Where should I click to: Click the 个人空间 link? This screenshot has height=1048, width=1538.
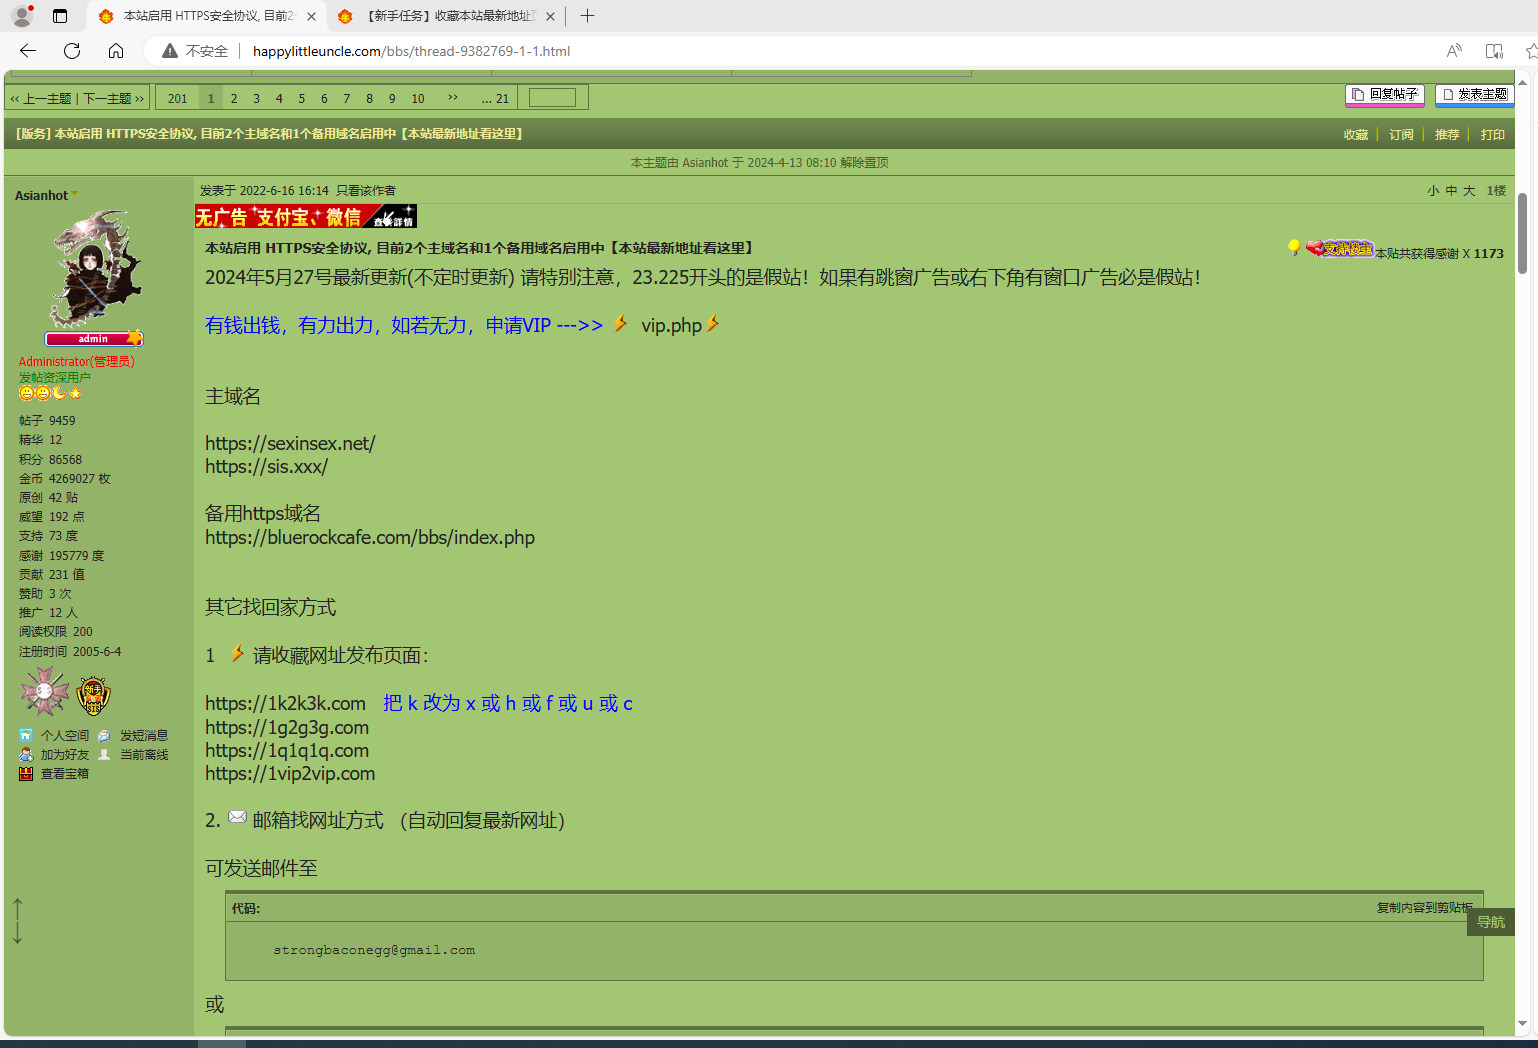point(65,735)
